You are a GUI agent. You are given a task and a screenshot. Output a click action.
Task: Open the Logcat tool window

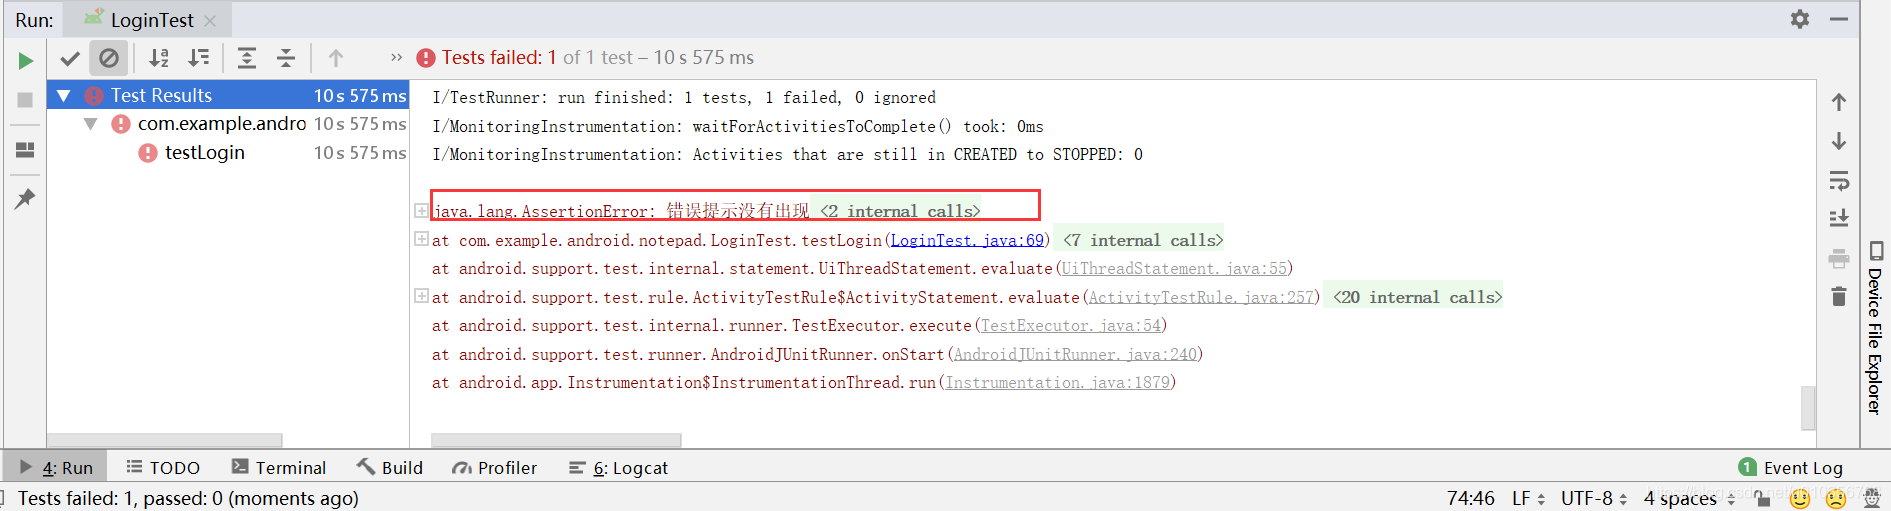[618, 467]
